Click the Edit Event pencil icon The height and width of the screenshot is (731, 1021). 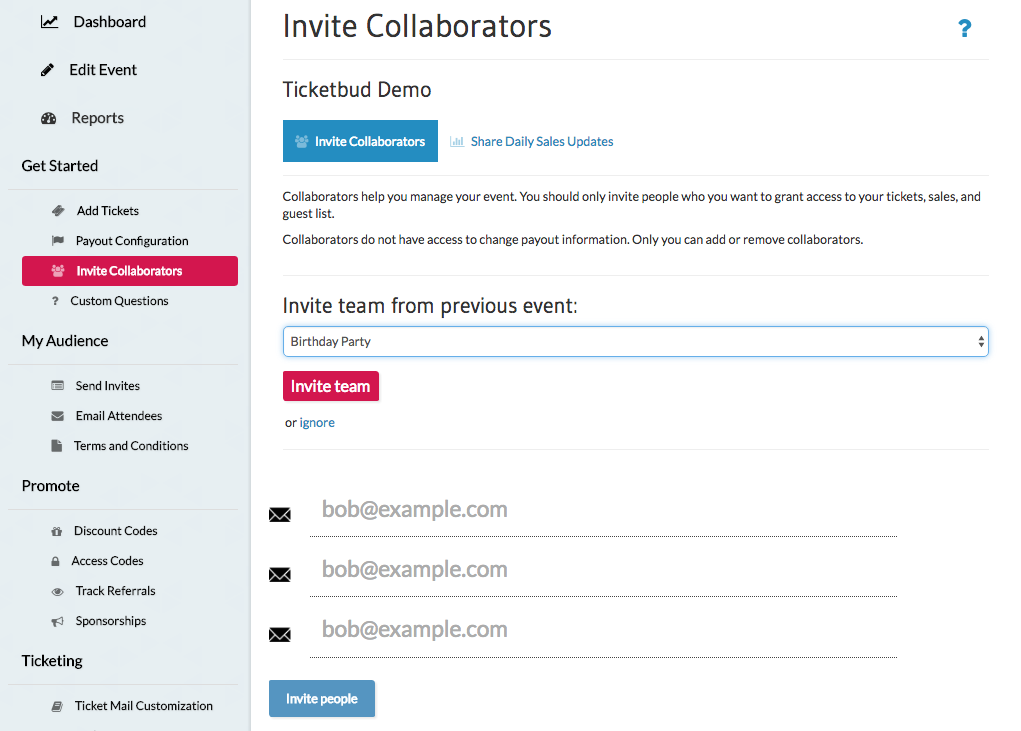[x=47, y=70]
